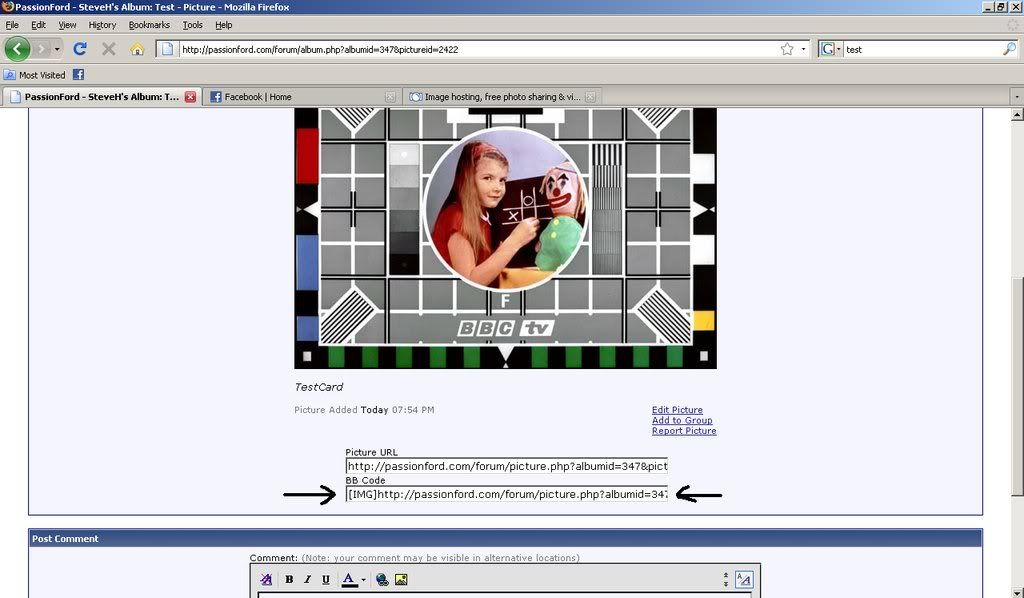Click the Remove Text Formatting icon
This screenshot has height=598, width=1024.
[x=266, y=579]
